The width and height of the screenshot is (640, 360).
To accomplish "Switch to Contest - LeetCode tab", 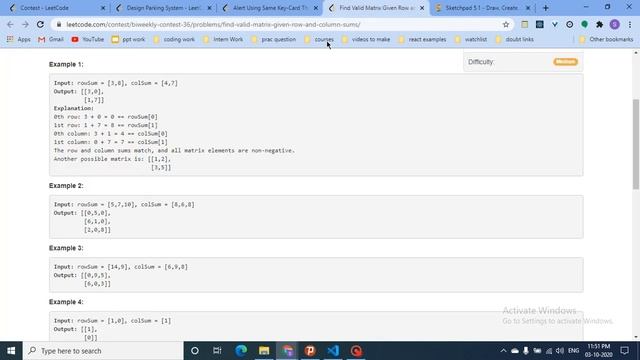I will 57,8.
